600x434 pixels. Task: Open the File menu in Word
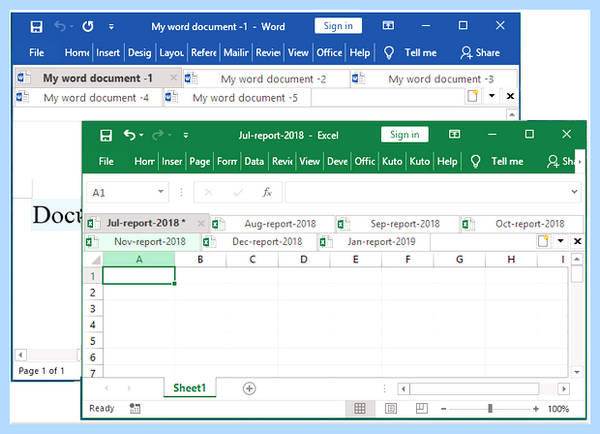[x=37, y=52]
